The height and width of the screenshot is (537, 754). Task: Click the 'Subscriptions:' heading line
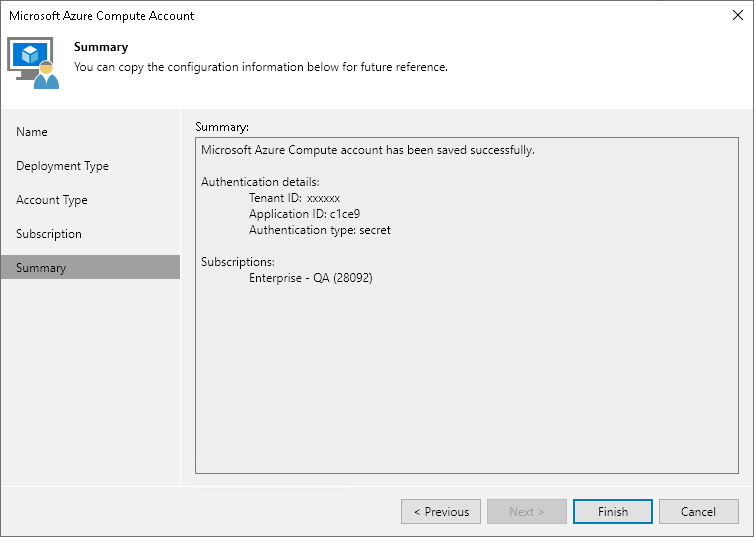(238, 262)
